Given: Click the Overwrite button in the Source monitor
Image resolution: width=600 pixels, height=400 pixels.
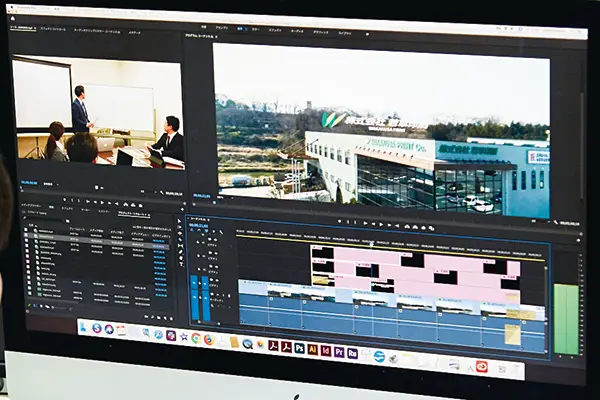Looking at the screenshot, I should coord(133,205).
